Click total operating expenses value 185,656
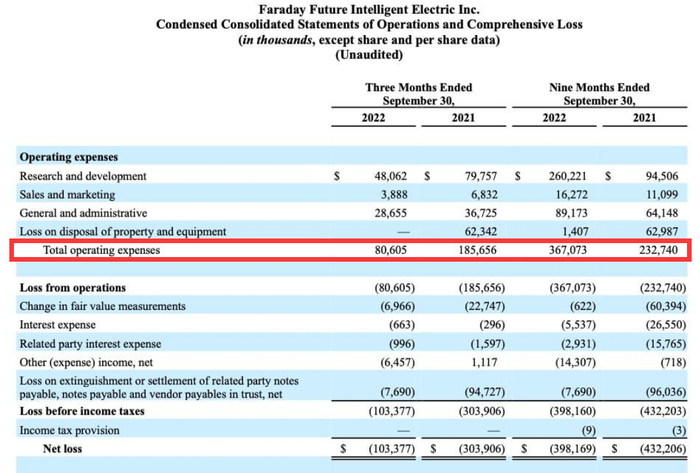The width and height of the screenshot is (700, 473). tap(478, 250)
